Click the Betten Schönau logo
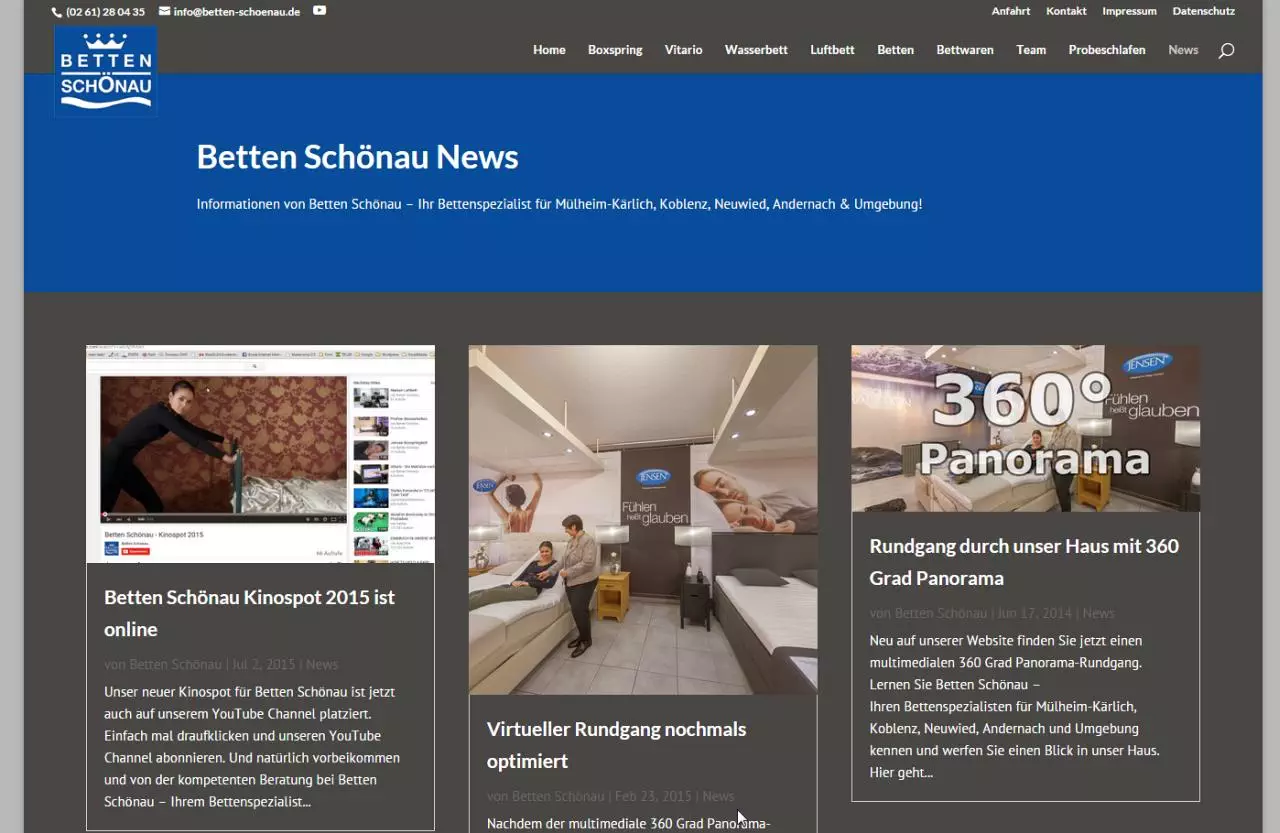The width and height of the screenshot is (1280, 833). [105, 71]
